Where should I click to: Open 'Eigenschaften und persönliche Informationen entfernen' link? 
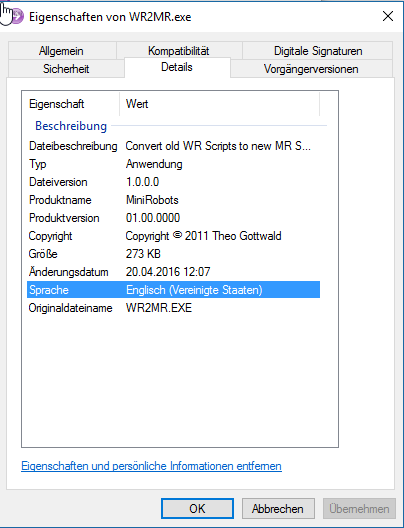[x=152, y=466]
